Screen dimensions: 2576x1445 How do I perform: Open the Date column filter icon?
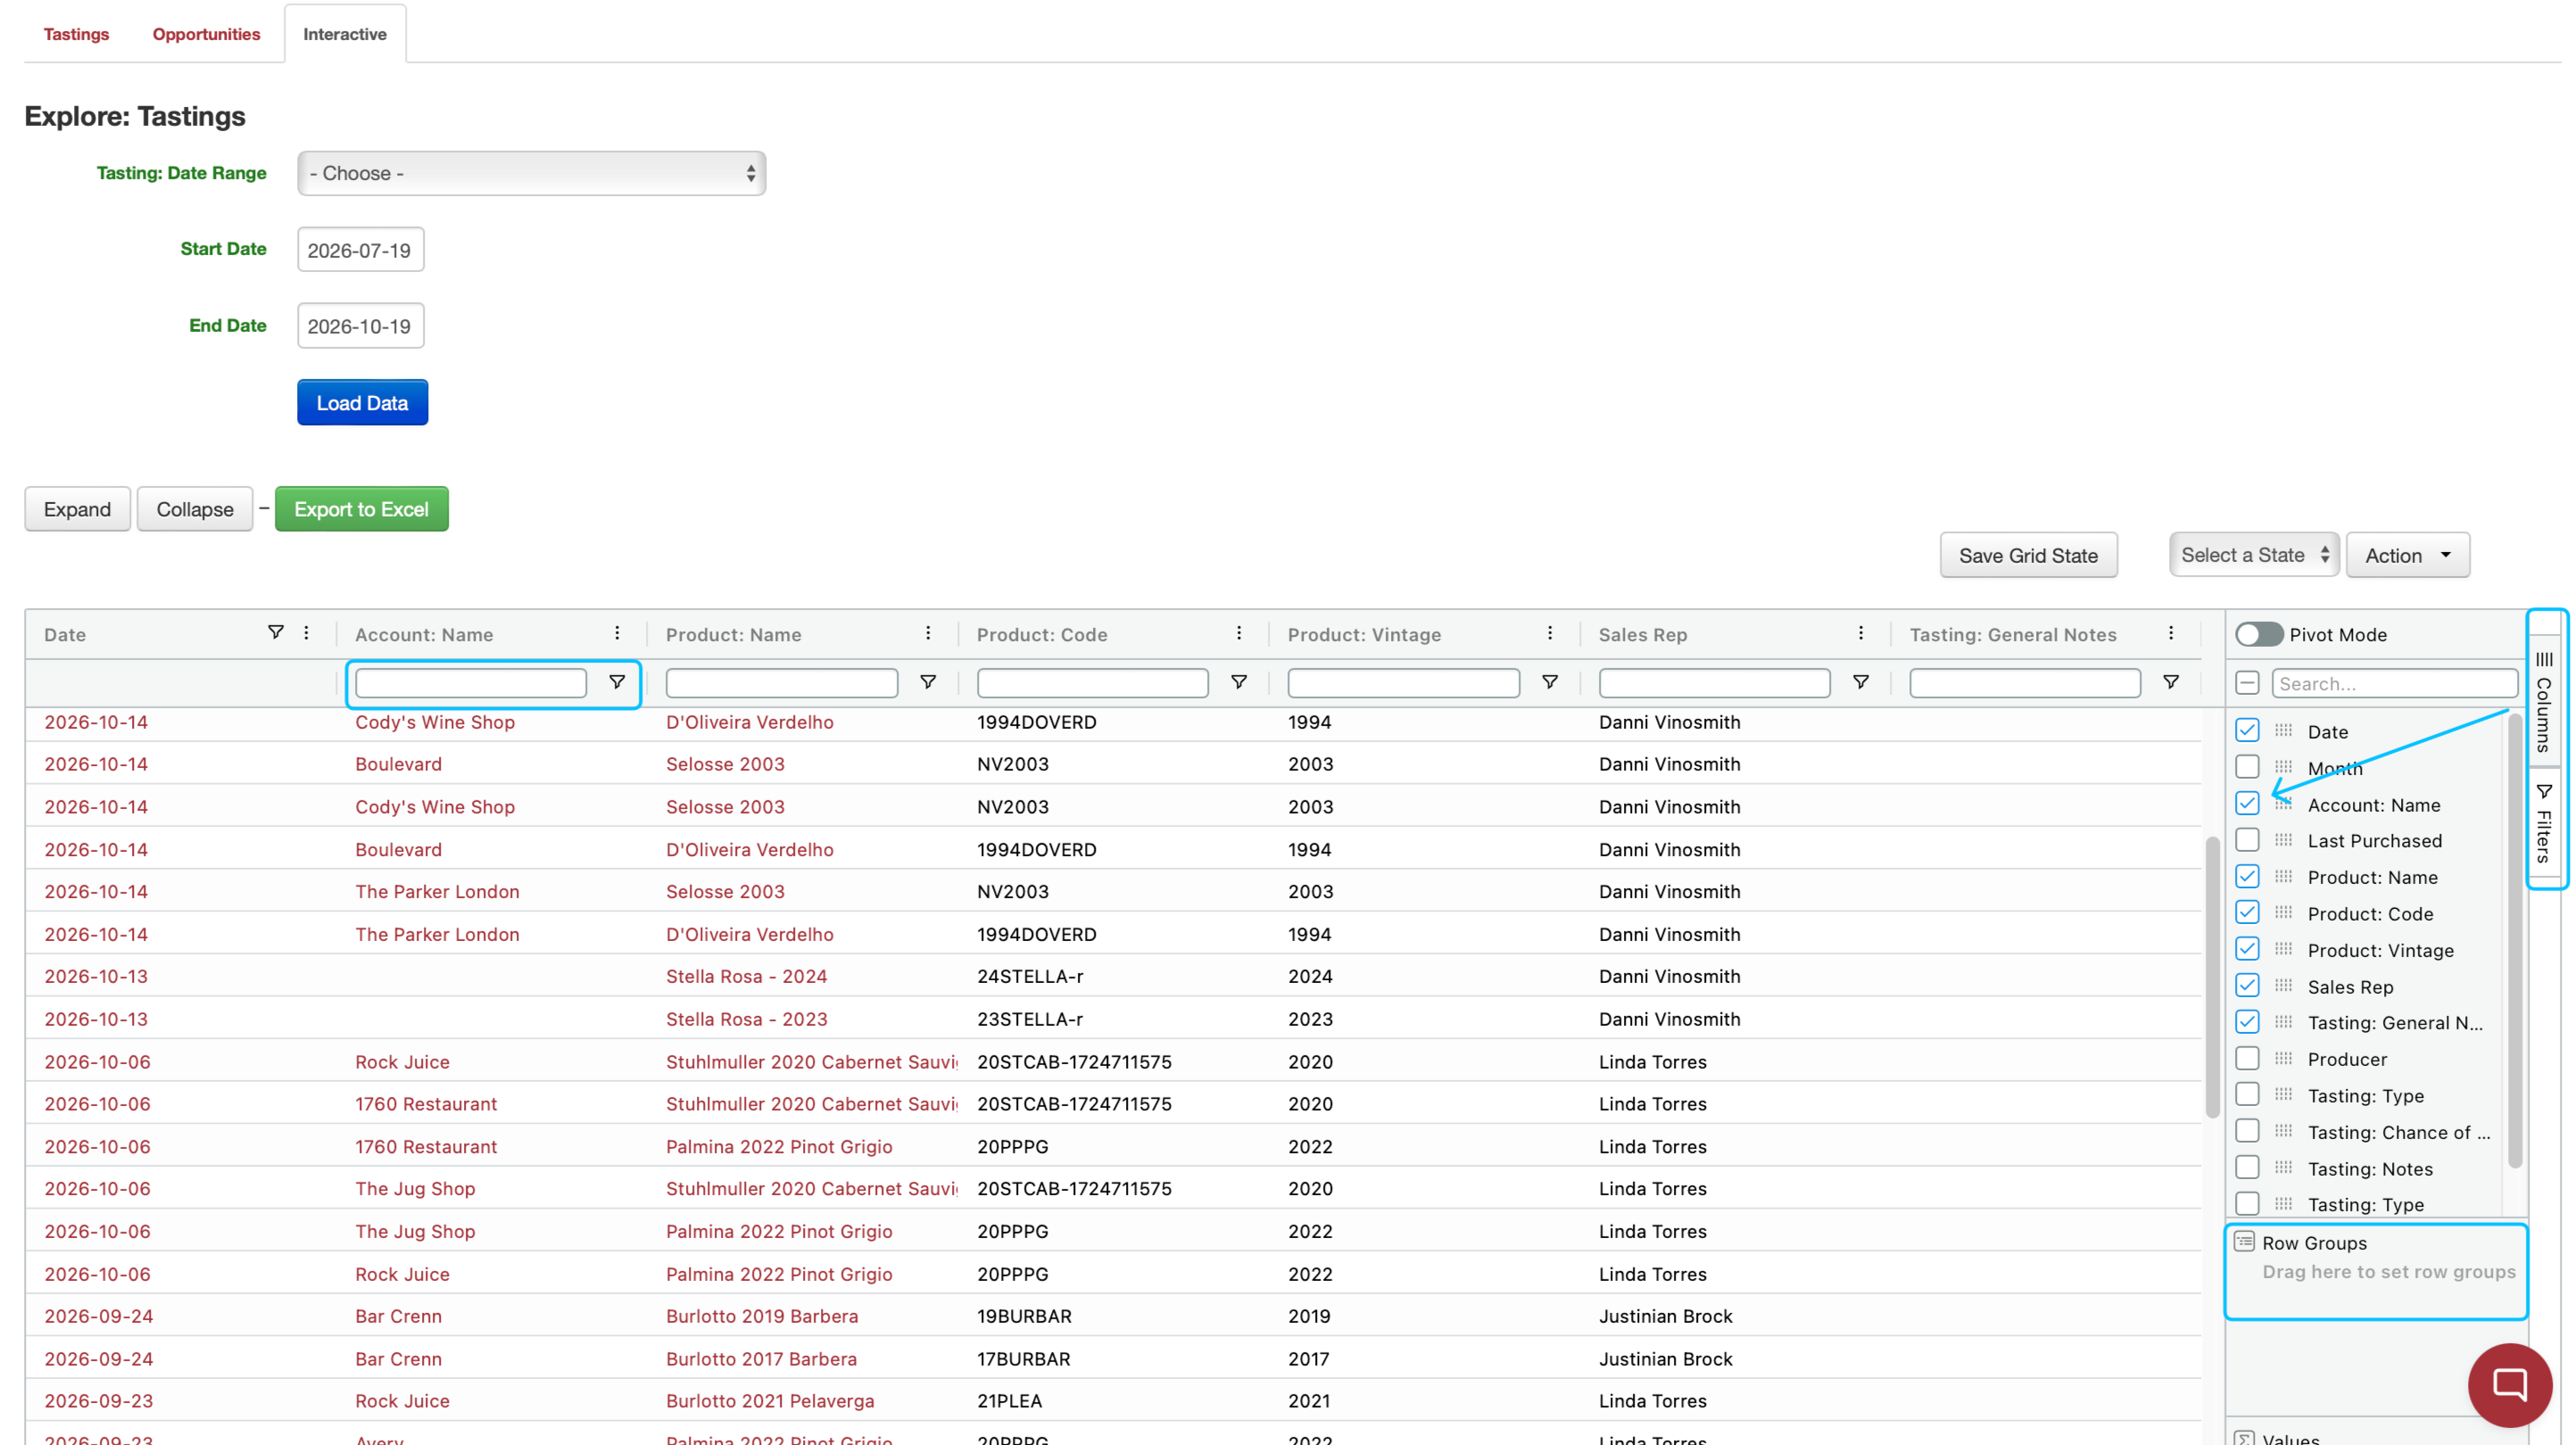(x=275, y=632)
